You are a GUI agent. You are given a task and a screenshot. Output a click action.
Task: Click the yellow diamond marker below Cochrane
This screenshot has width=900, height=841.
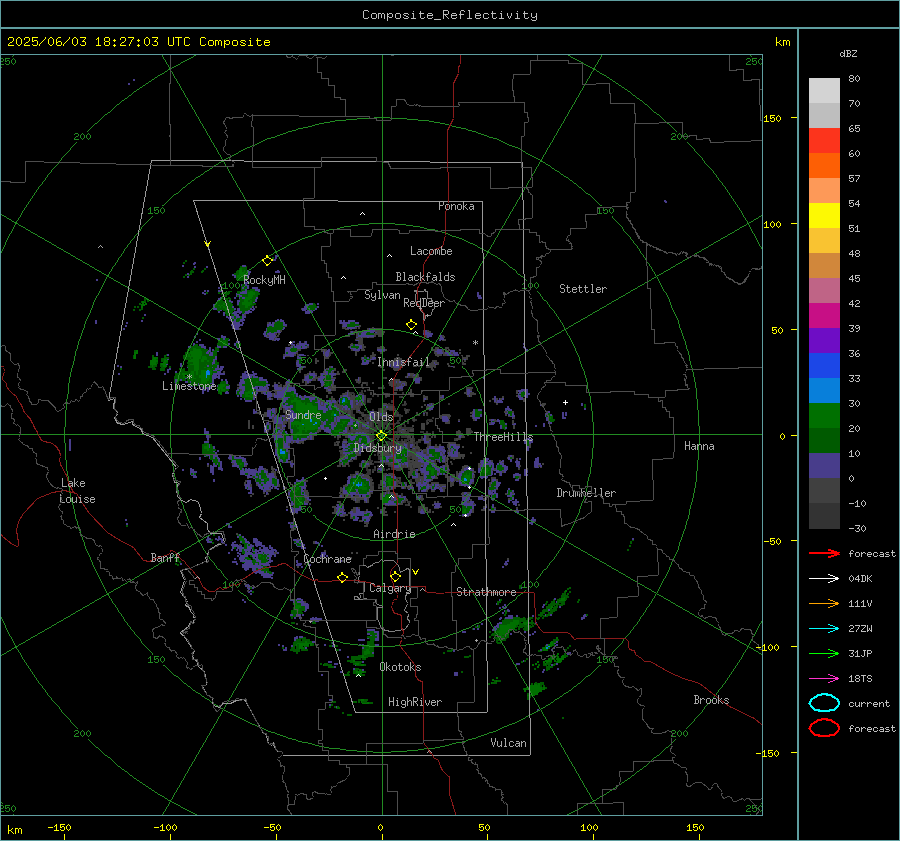343,577
